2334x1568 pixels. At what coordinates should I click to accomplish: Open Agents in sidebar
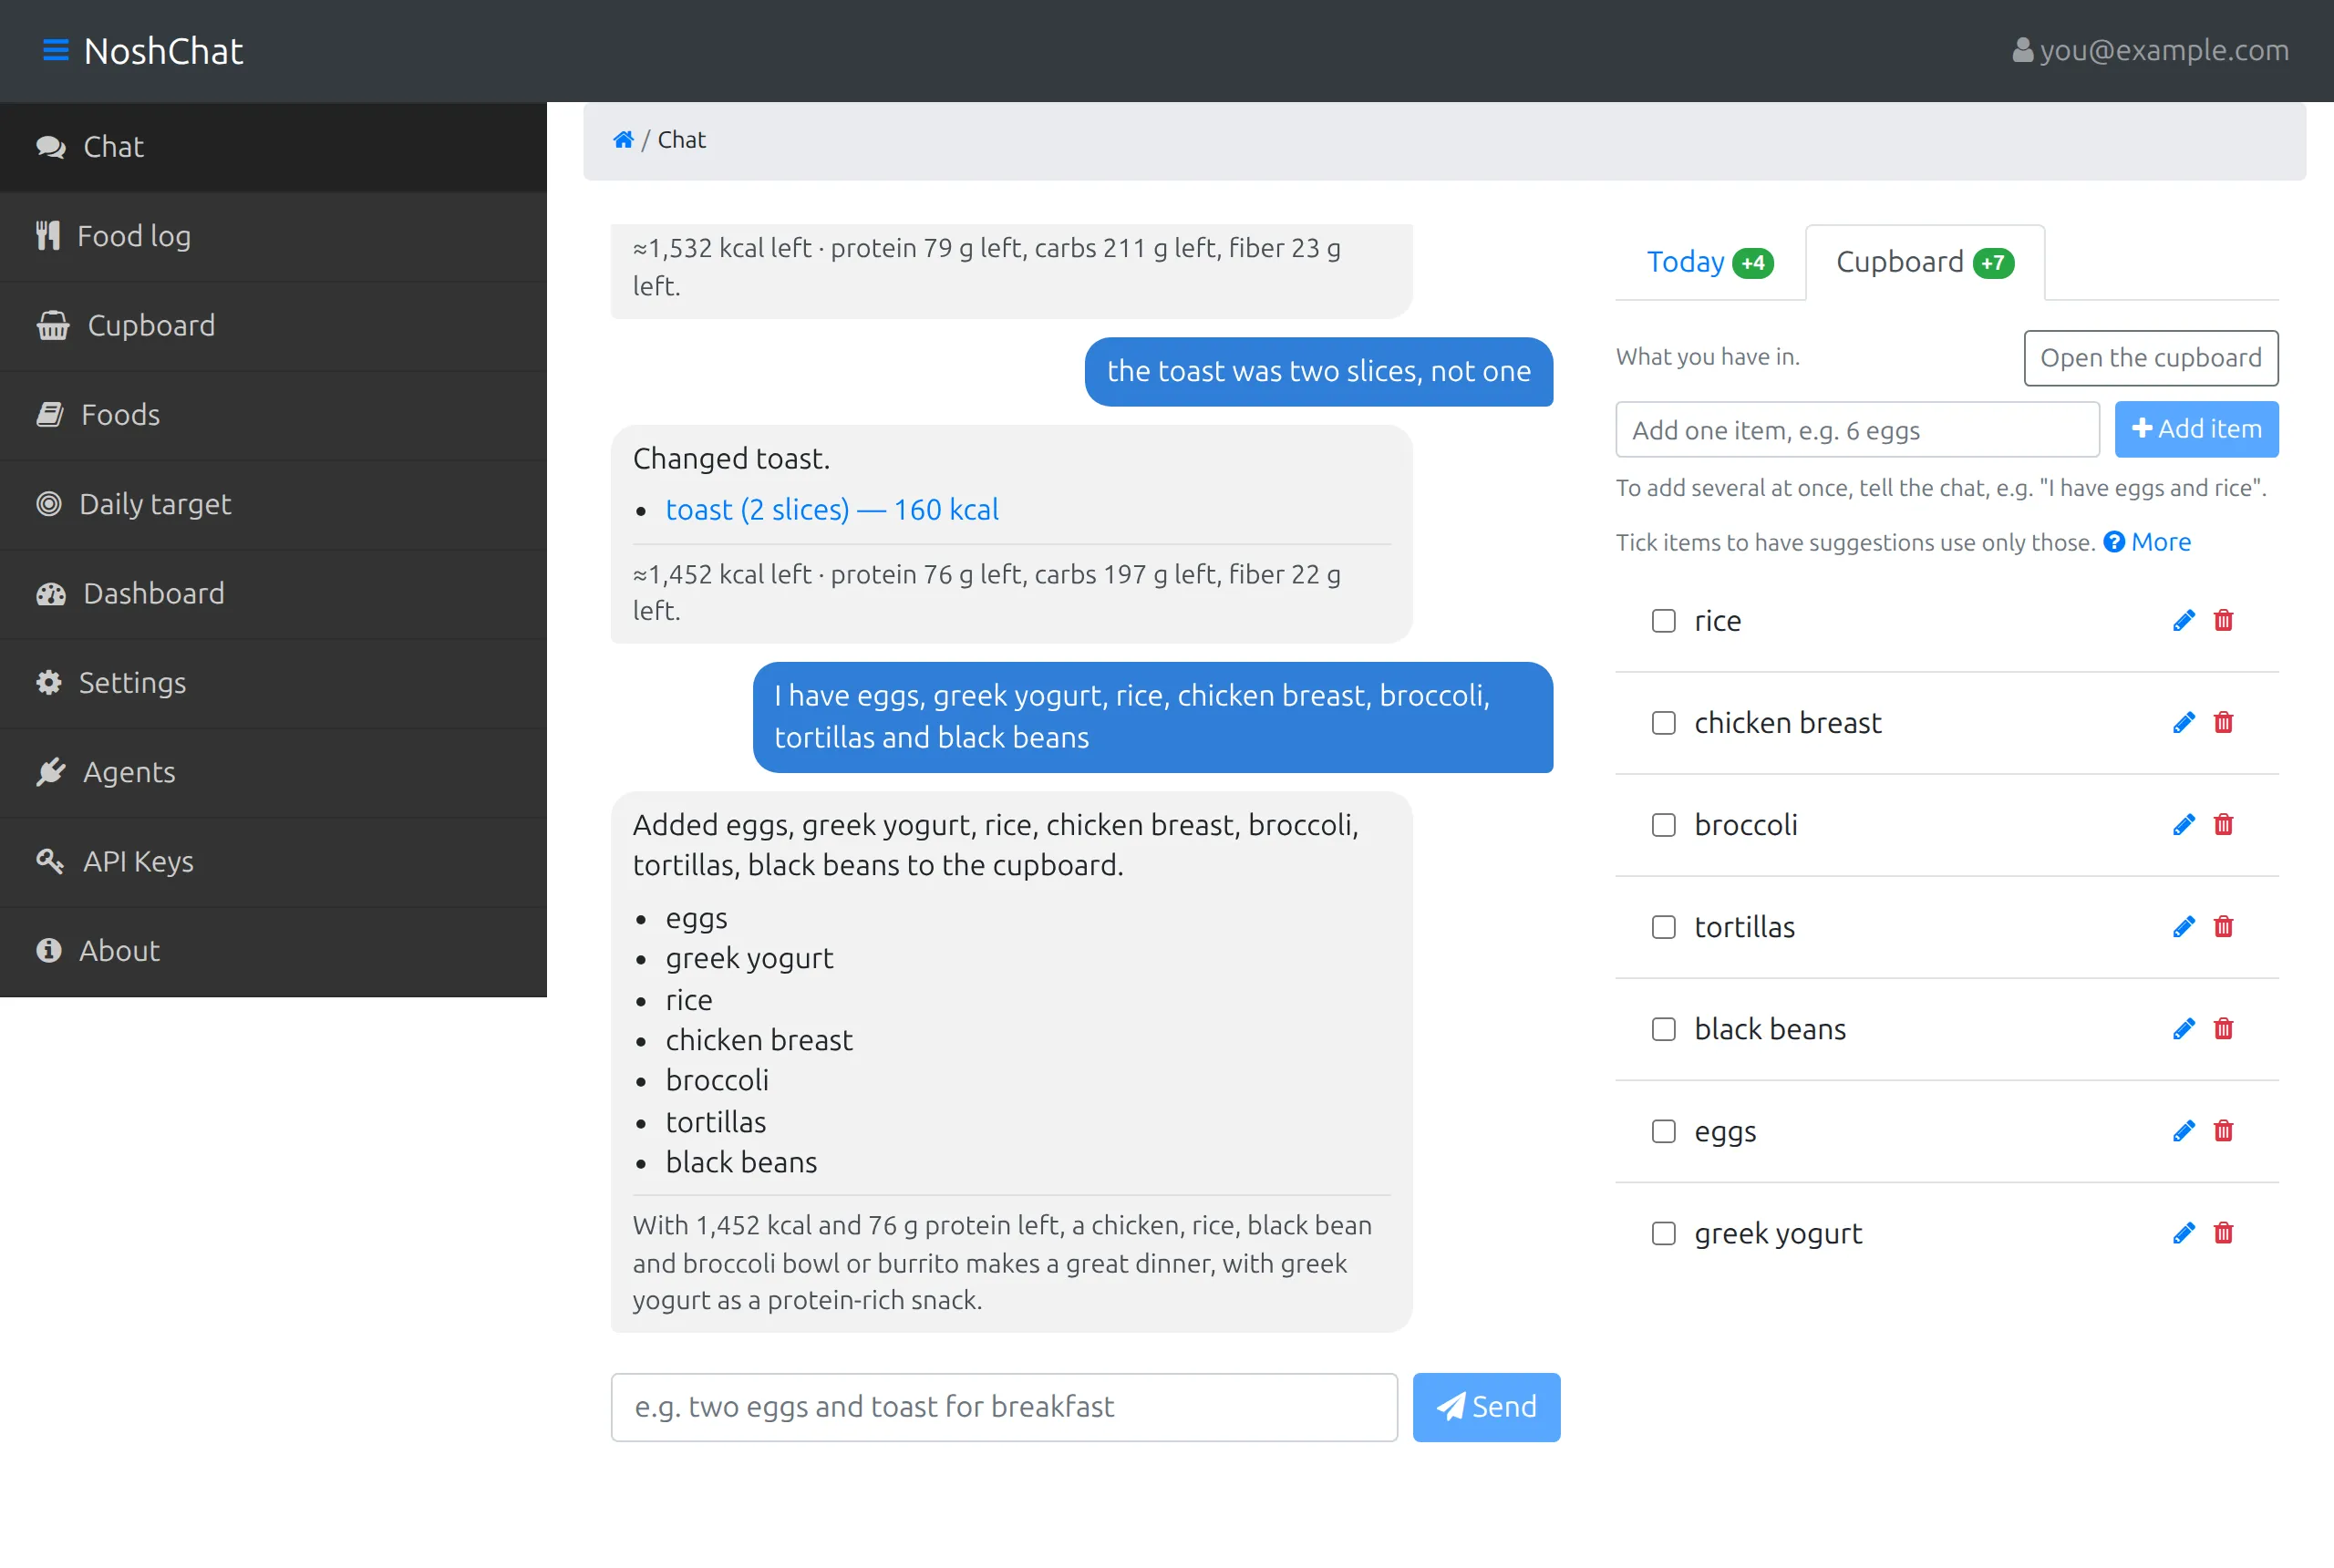click(273, 772)
